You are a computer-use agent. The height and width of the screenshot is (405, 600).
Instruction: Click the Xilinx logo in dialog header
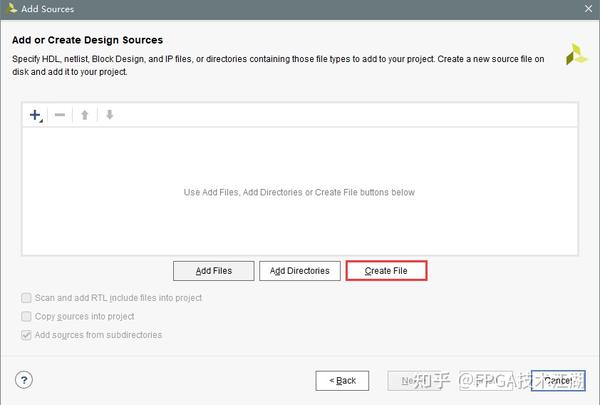pos(577,54)
